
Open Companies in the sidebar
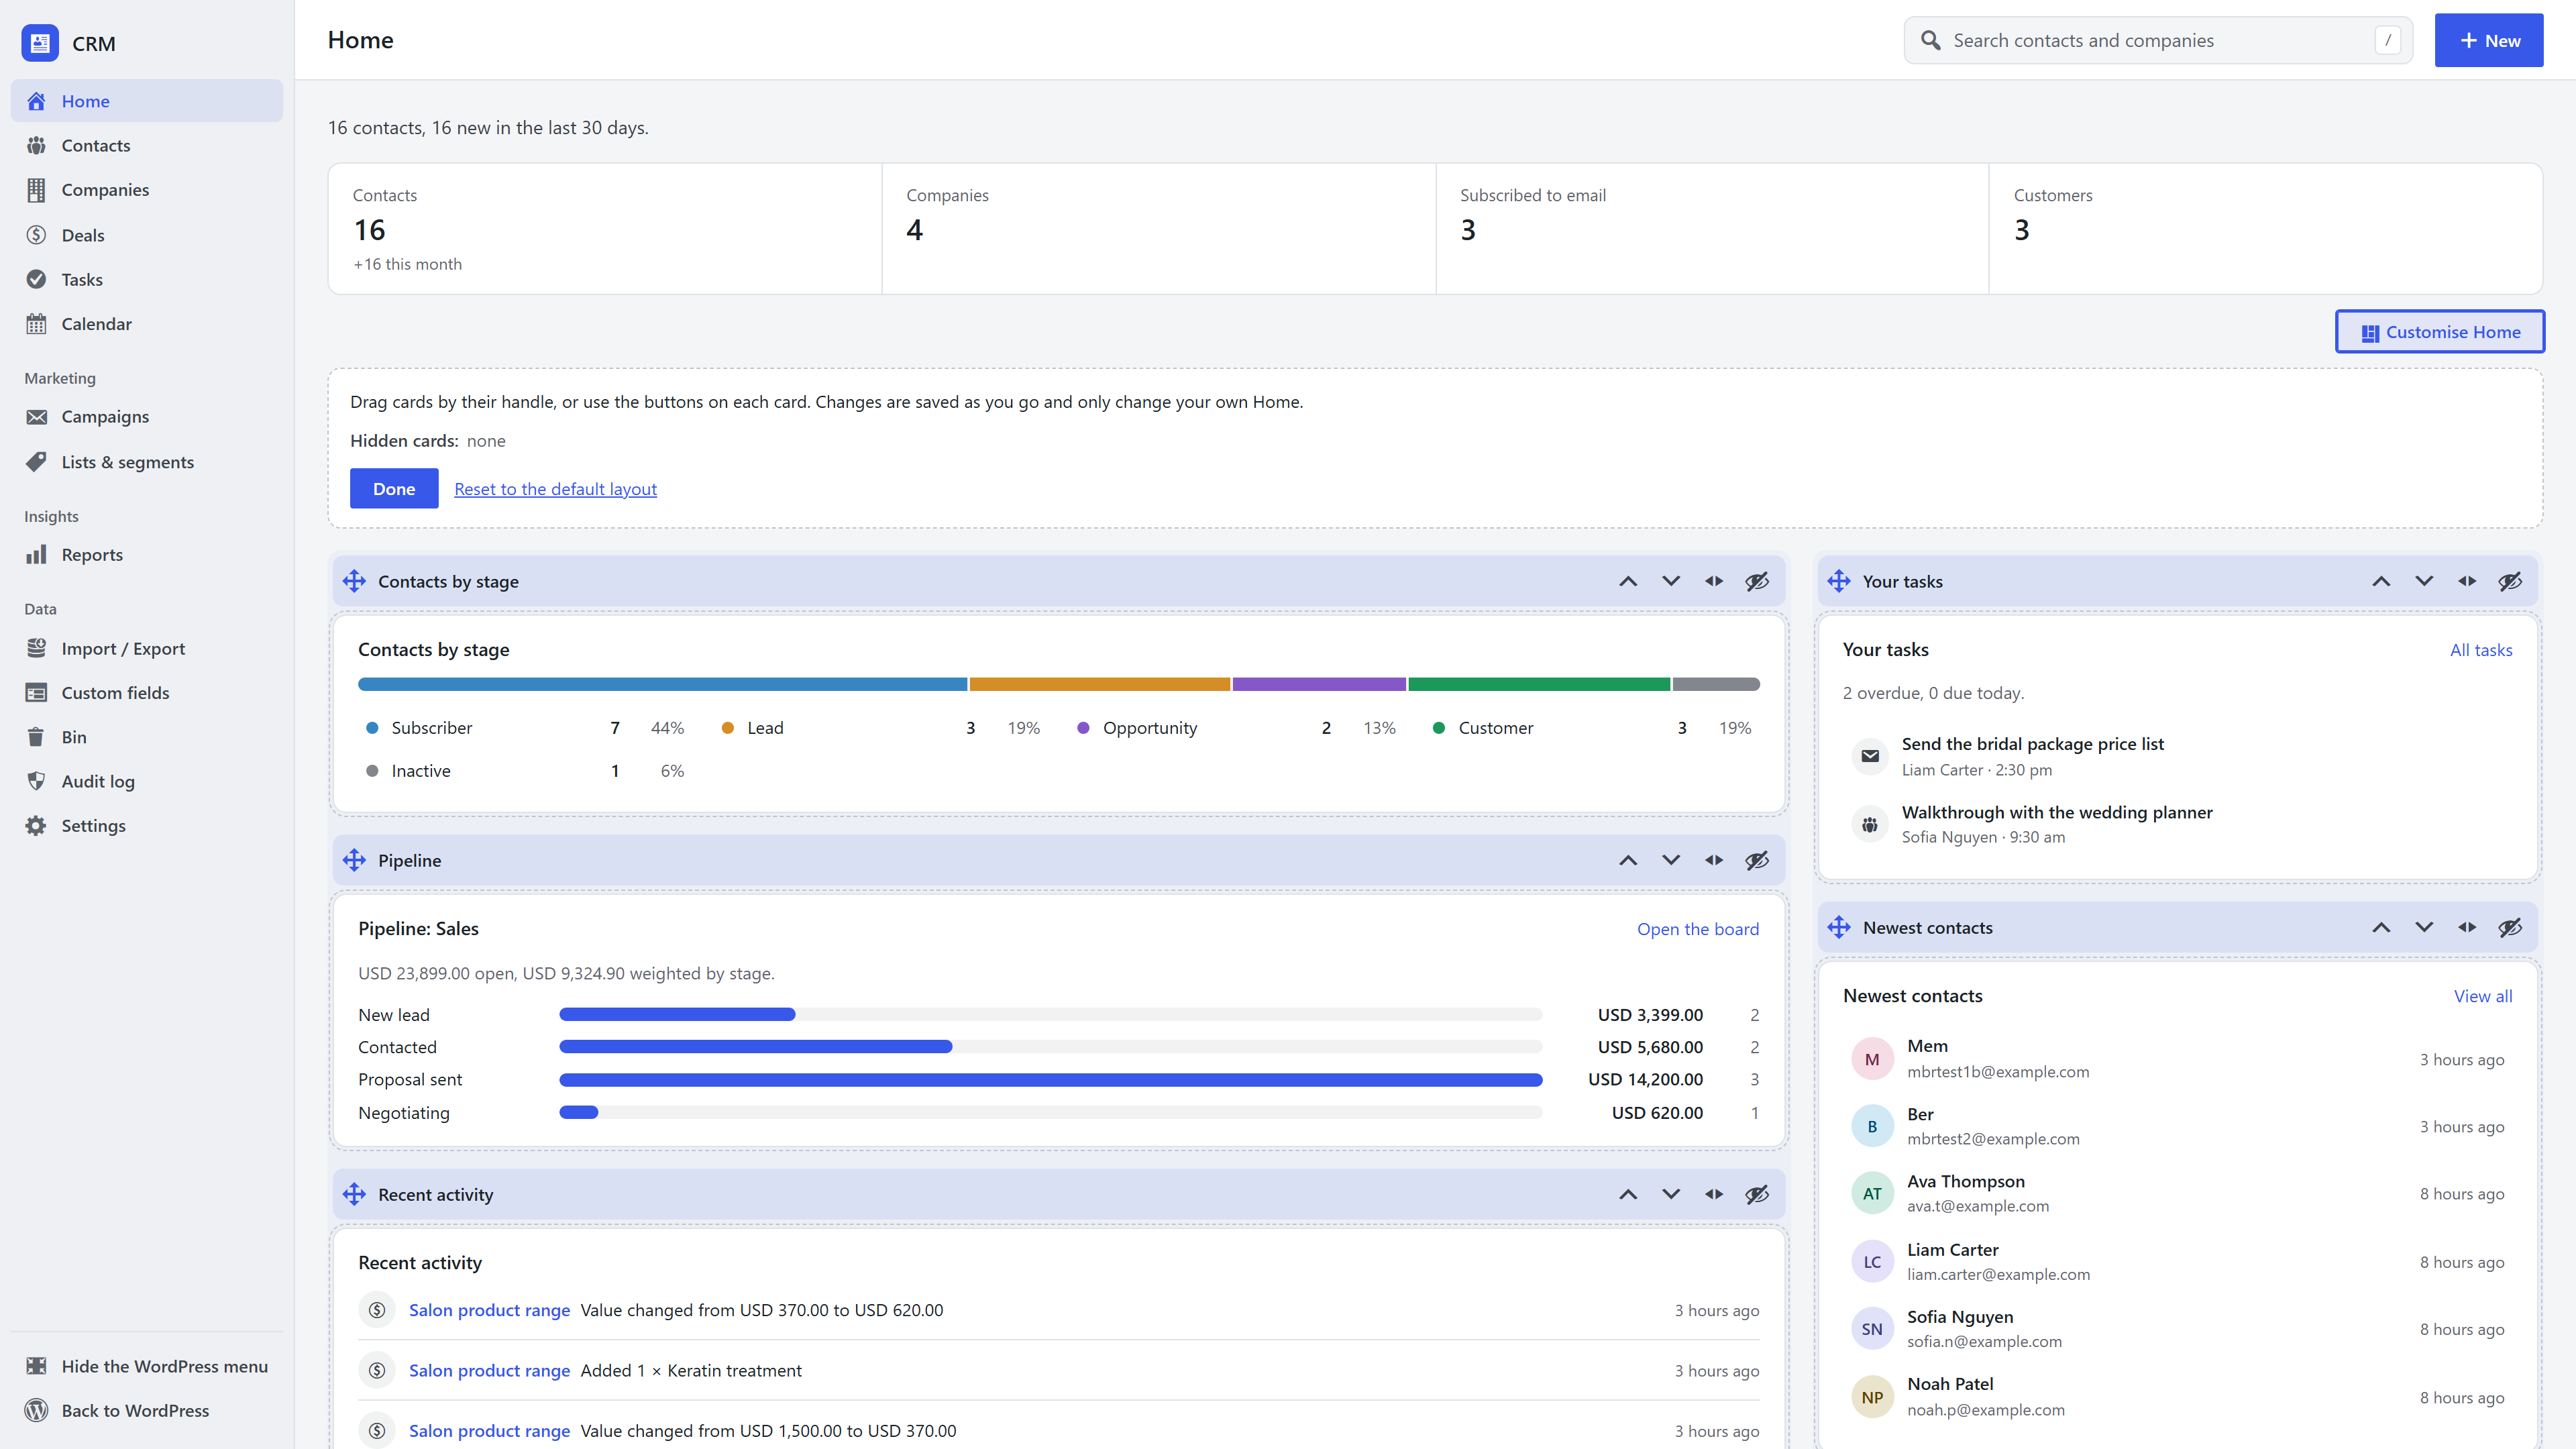coord(147,190)
